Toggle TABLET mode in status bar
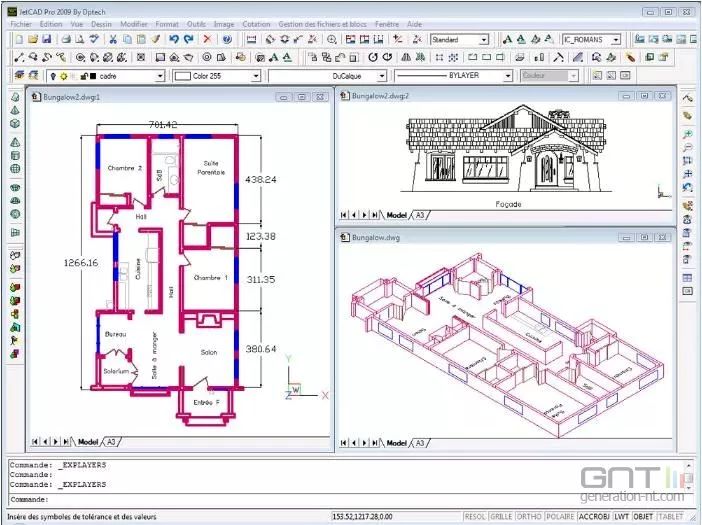702x525 pixels. coord(670,517)
